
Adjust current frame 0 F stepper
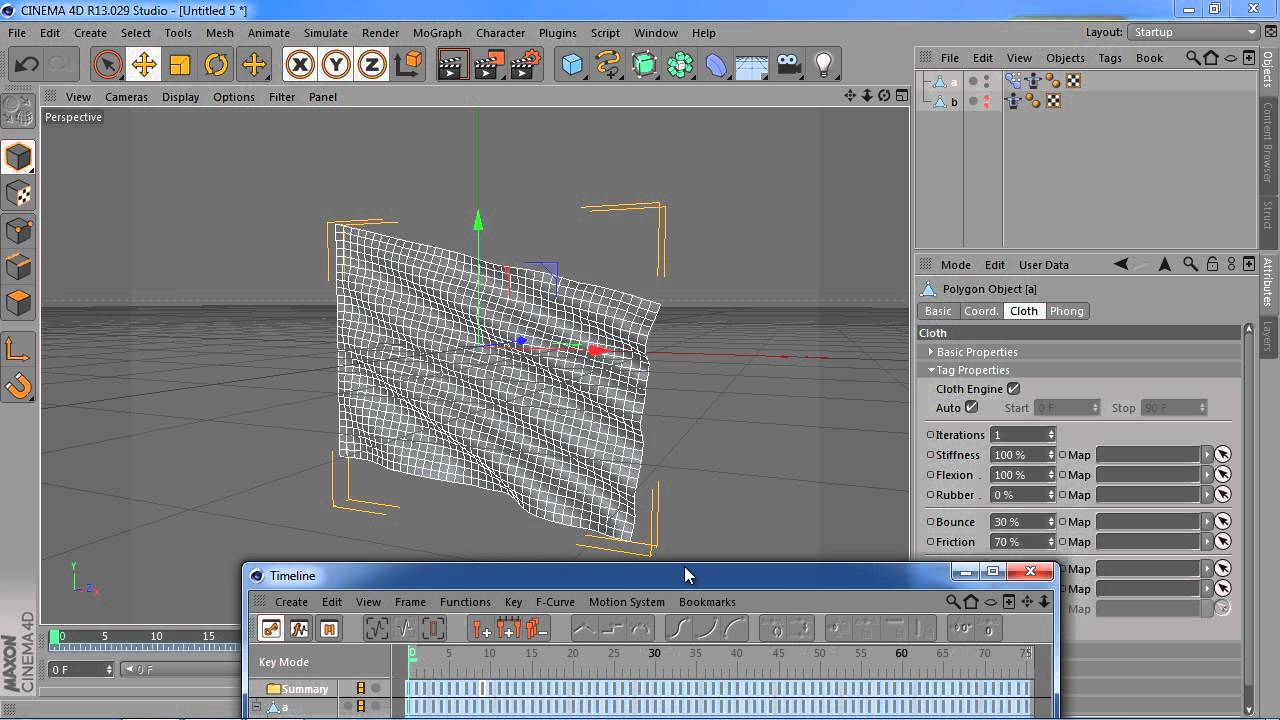coord(109,670)
